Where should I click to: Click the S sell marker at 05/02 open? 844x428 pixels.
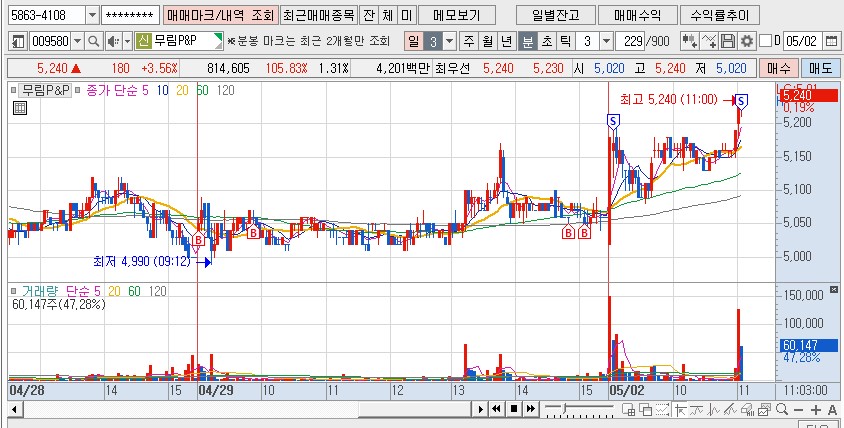point(613,121)
